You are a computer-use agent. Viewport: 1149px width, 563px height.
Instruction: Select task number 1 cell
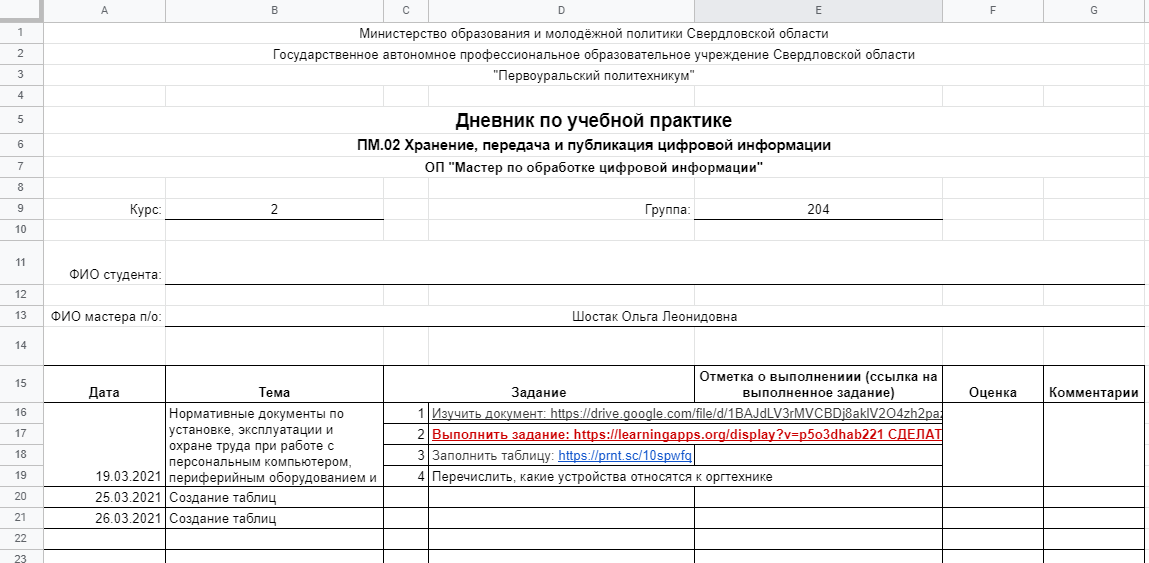click(x=406, y=413)
